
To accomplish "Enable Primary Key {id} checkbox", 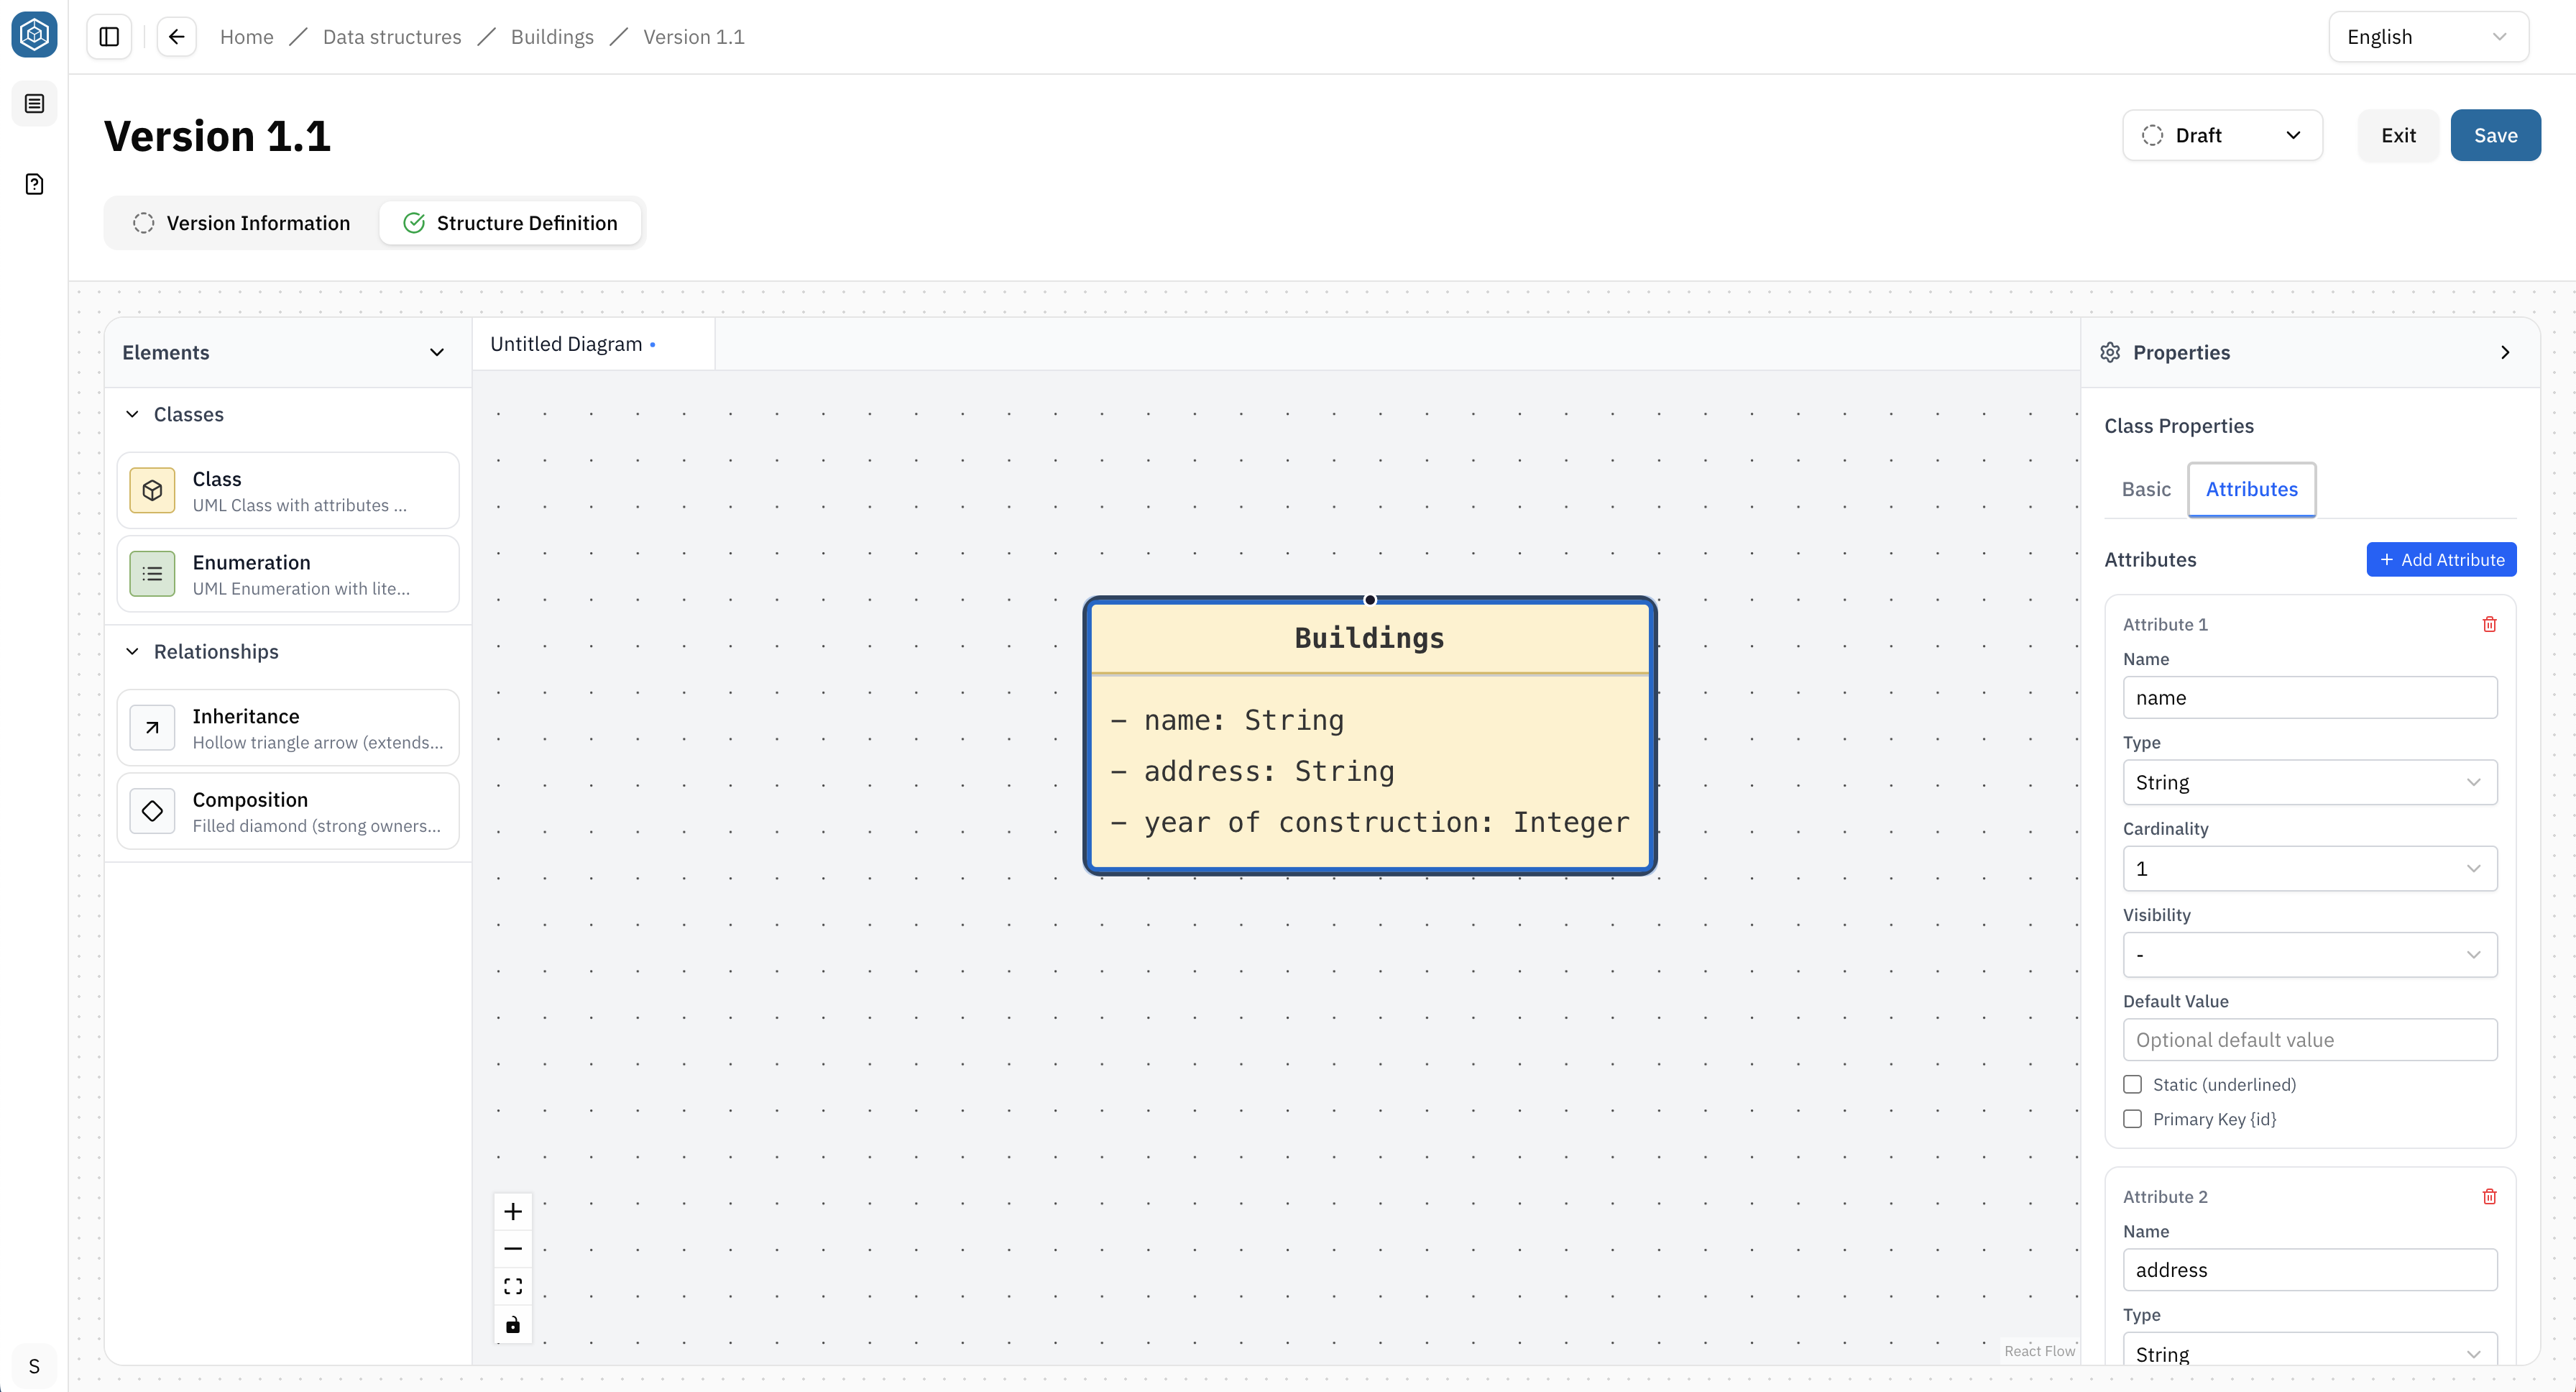I will (2133, 1119).
